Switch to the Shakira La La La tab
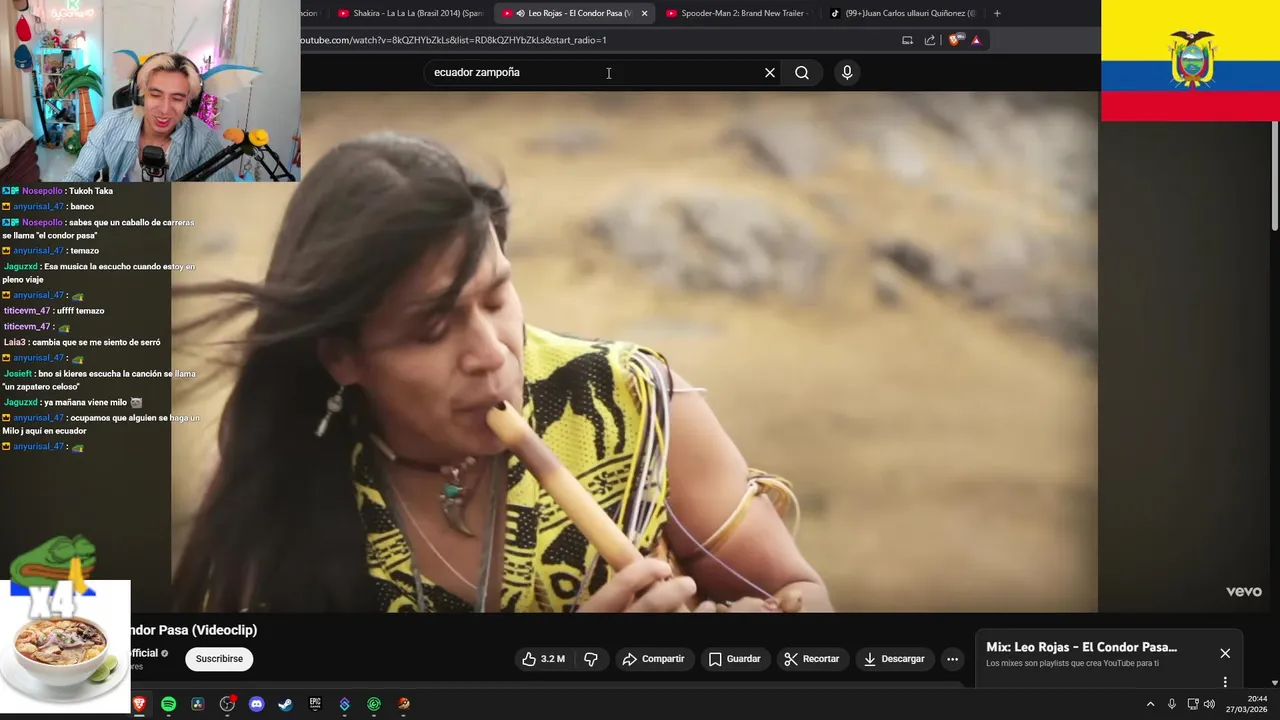This screenshot has width=1280, height=720. pyautogui.click(x=411, y=13)
